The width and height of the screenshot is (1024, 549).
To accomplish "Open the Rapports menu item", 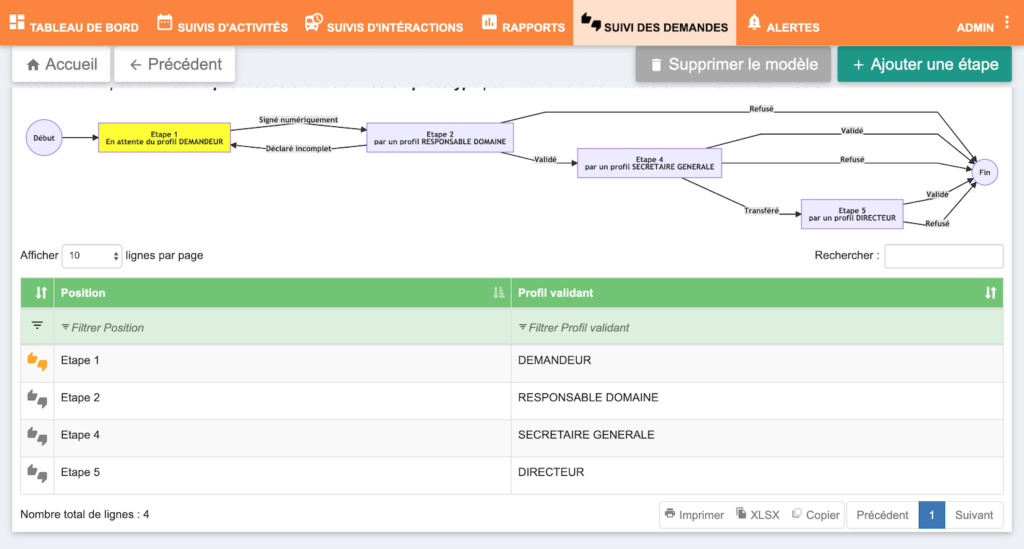I will pyautogui.click(x=523, y=24).
